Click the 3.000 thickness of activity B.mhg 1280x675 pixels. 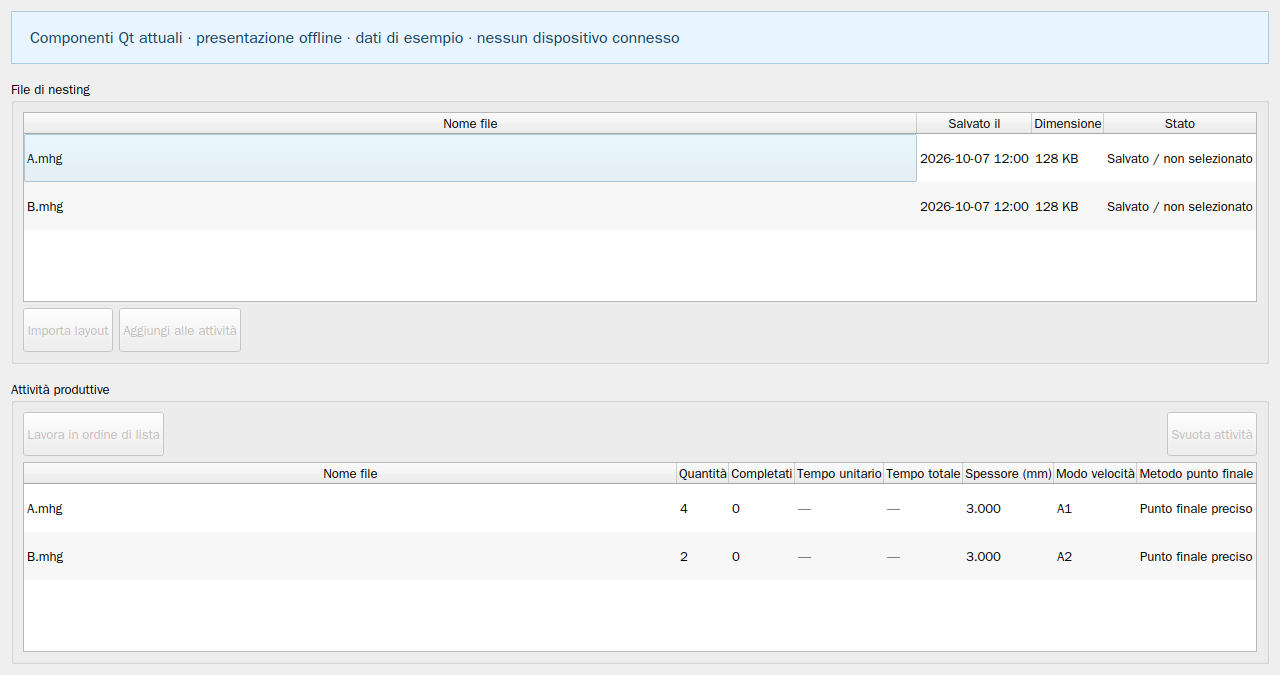click(x=1008, y=556)
